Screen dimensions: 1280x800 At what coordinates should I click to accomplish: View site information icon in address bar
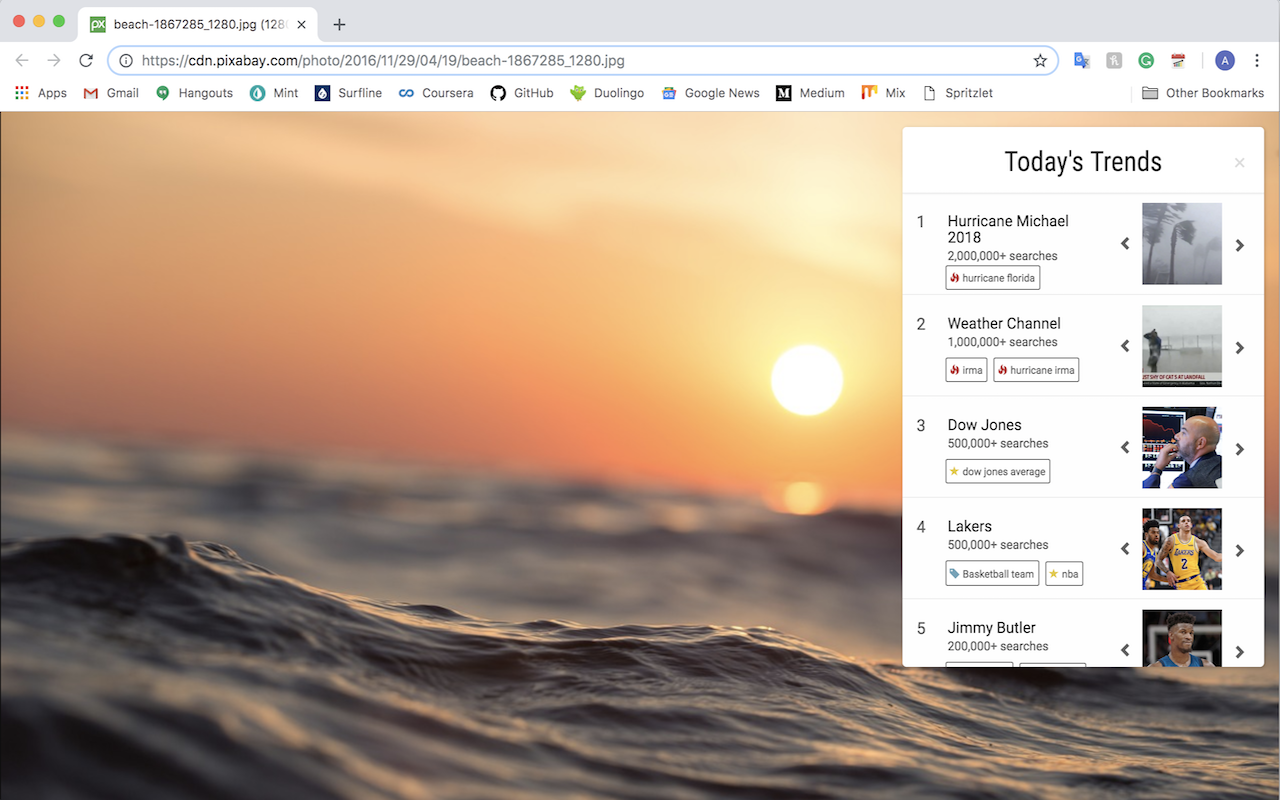pos(126,61)
